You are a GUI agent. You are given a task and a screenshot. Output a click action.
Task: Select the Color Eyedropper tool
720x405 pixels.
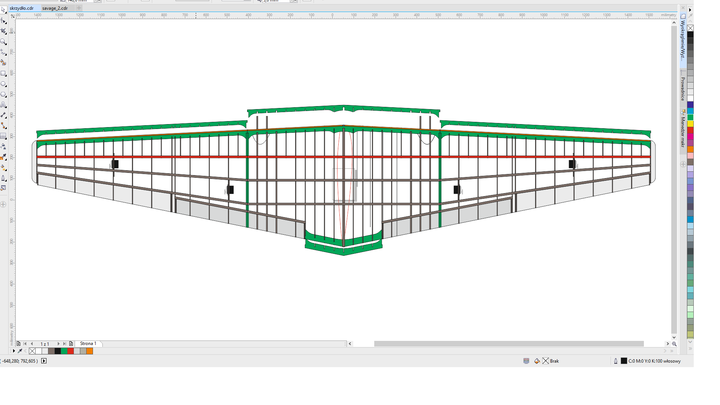[x=4, y=158]
